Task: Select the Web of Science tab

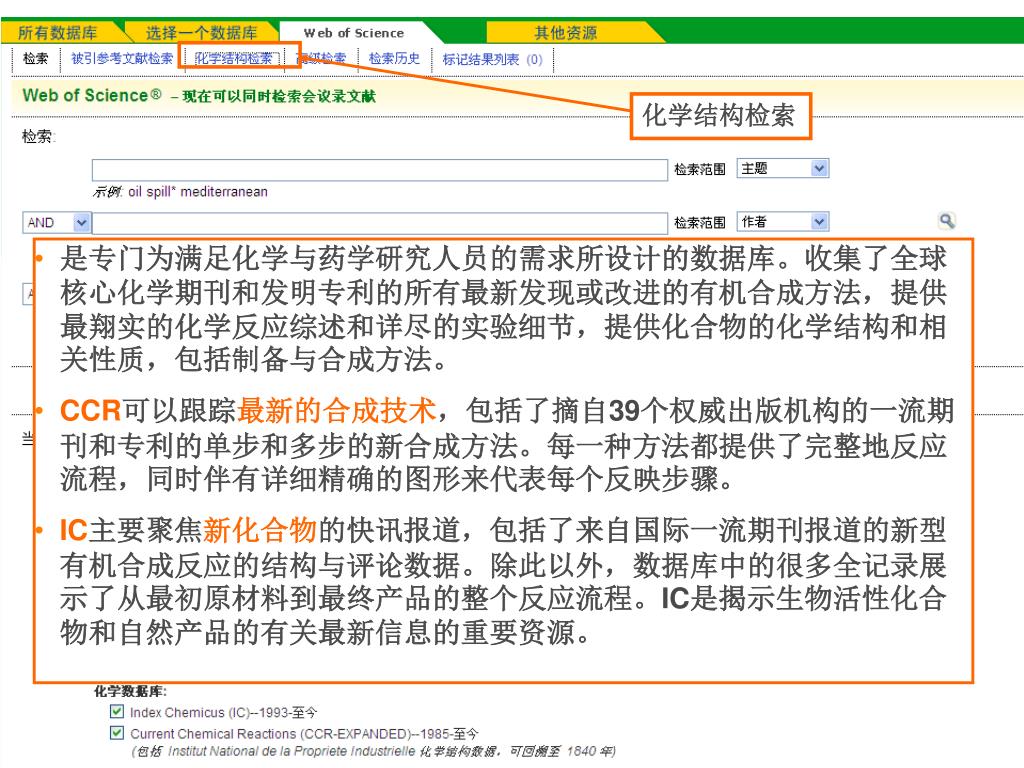Action: click(x=354, y=33)
